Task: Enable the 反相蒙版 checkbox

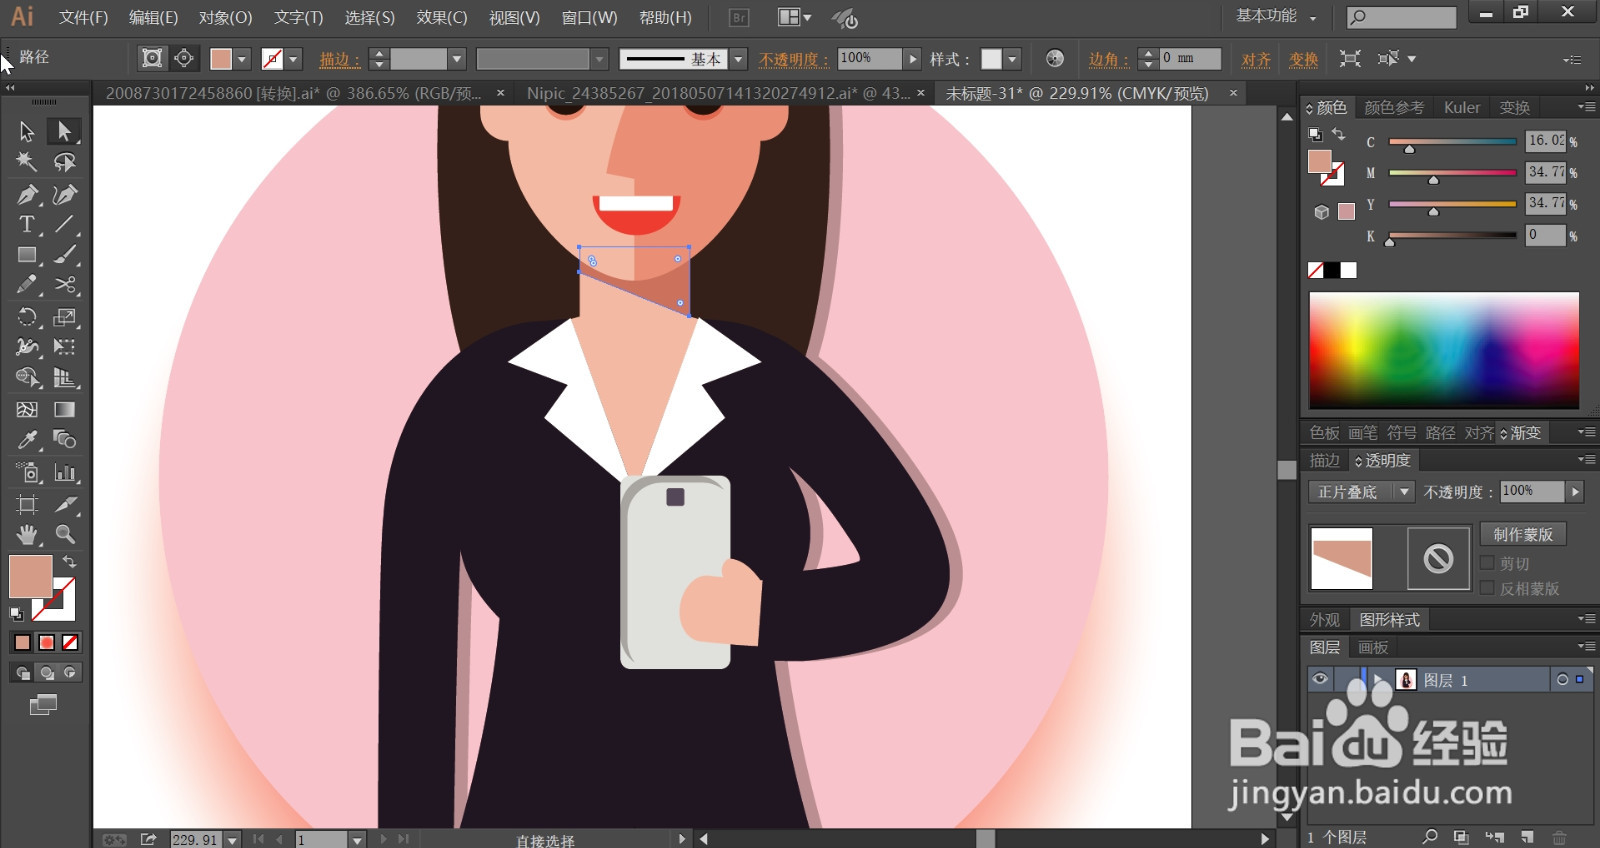Action: [1487, 588]
